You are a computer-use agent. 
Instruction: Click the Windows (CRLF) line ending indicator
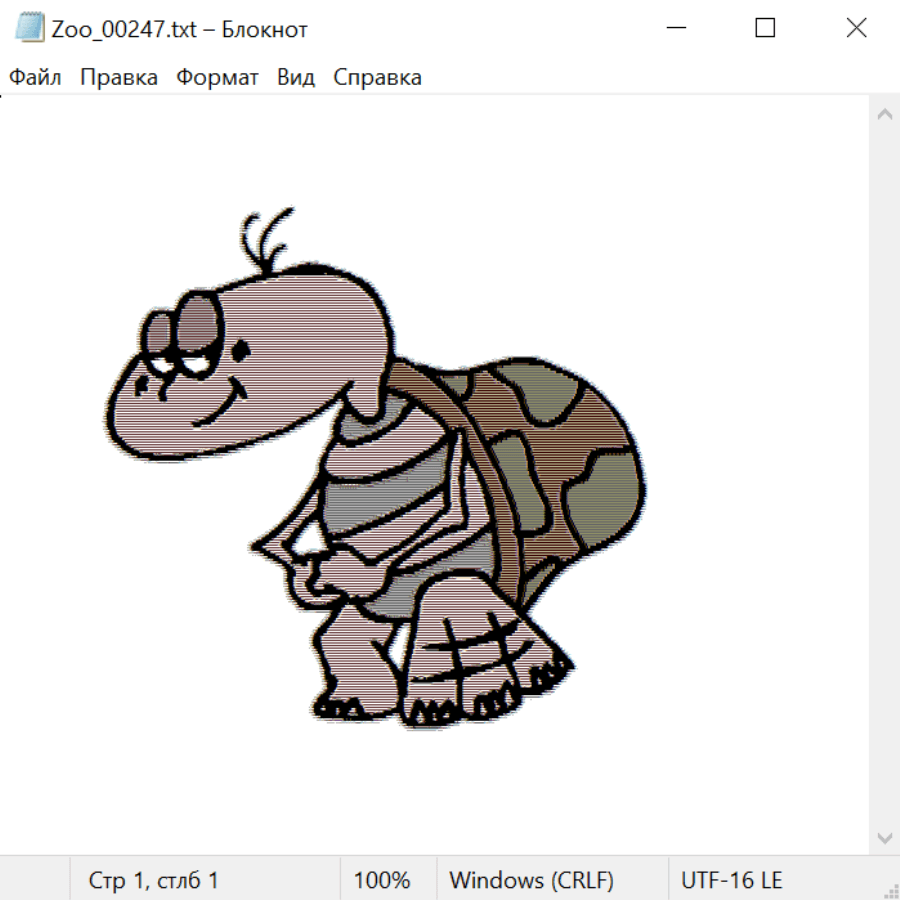tap(531, 880)
